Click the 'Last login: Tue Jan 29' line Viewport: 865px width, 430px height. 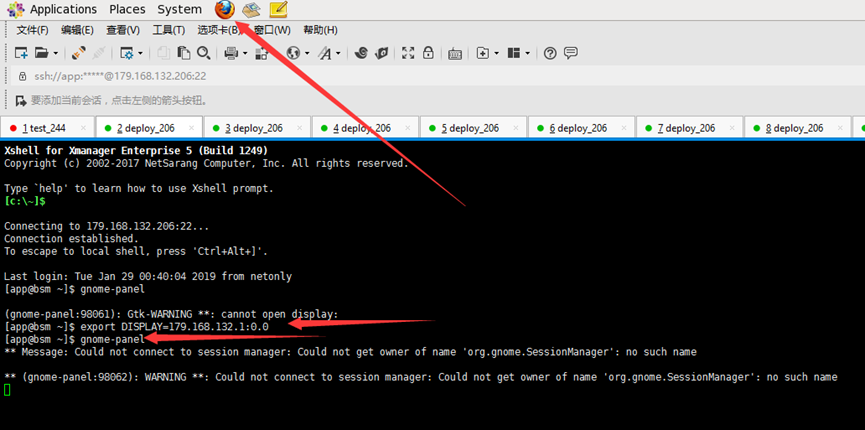[x=148, y=276]
